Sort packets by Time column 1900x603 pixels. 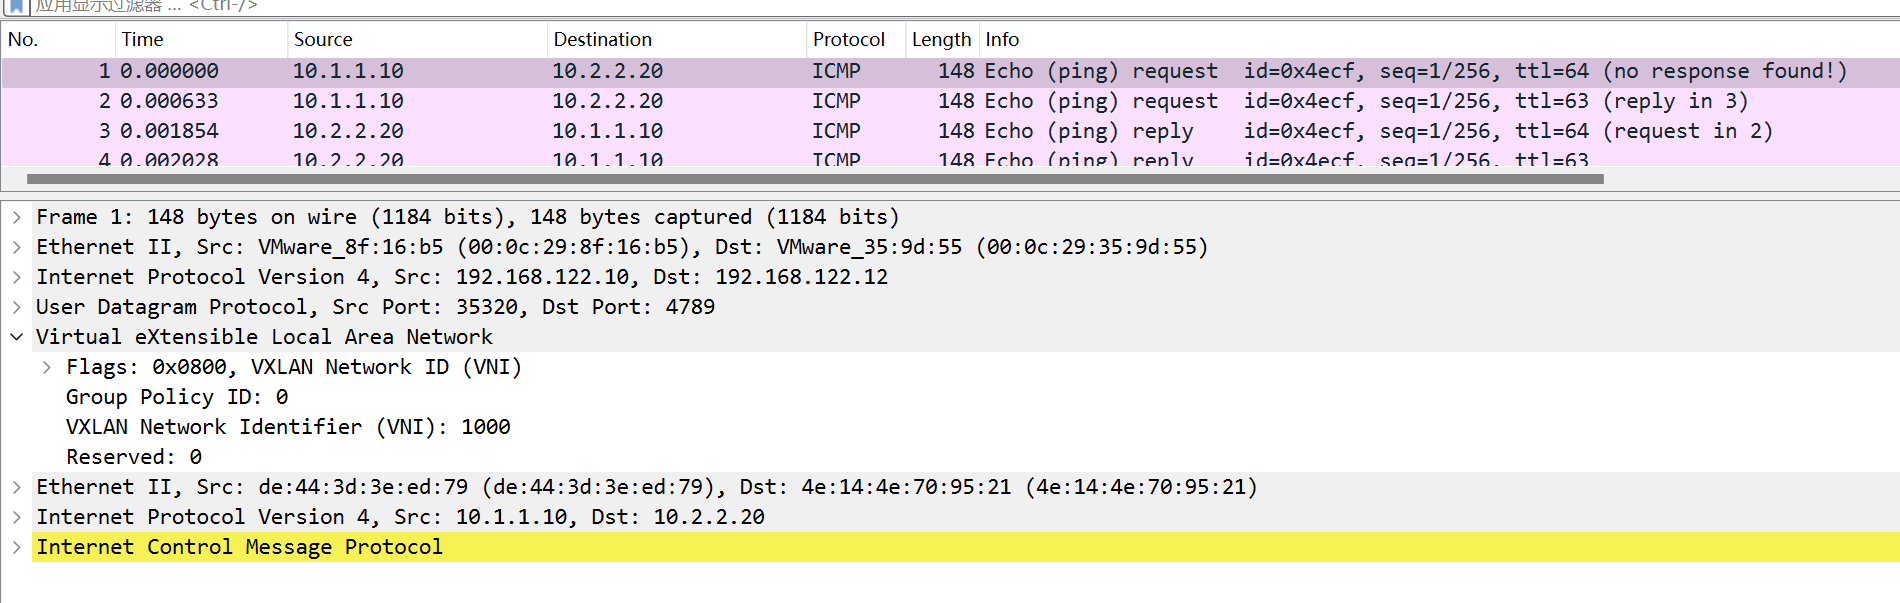click(x=201, y=39)
